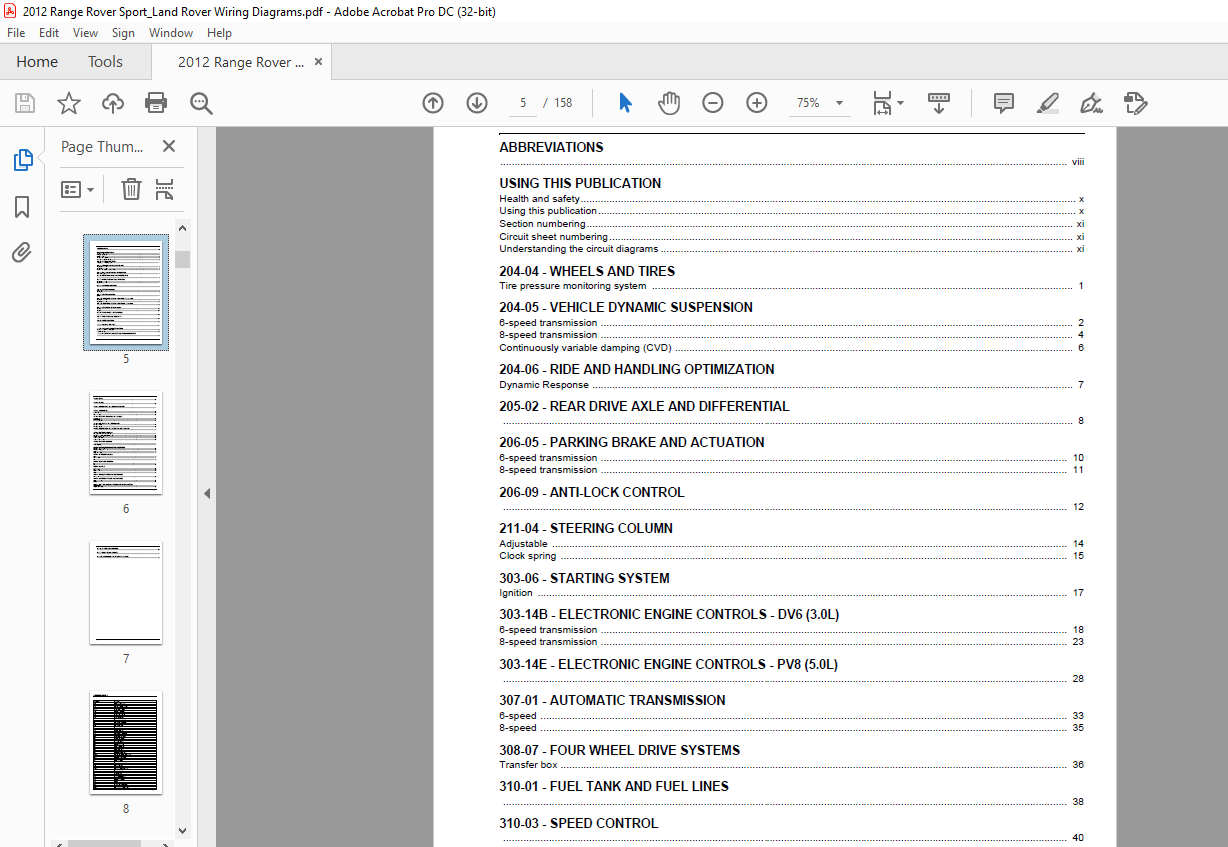Select page 5 thumbnail
1228x847 pixels.
pos(126,292)
